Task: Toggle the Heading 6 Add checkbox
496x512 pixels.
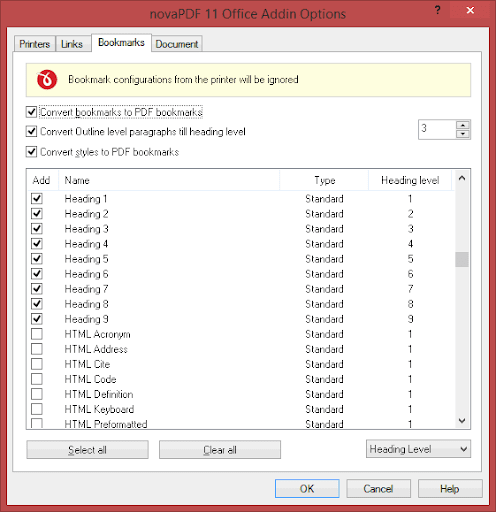Action: 37,274
